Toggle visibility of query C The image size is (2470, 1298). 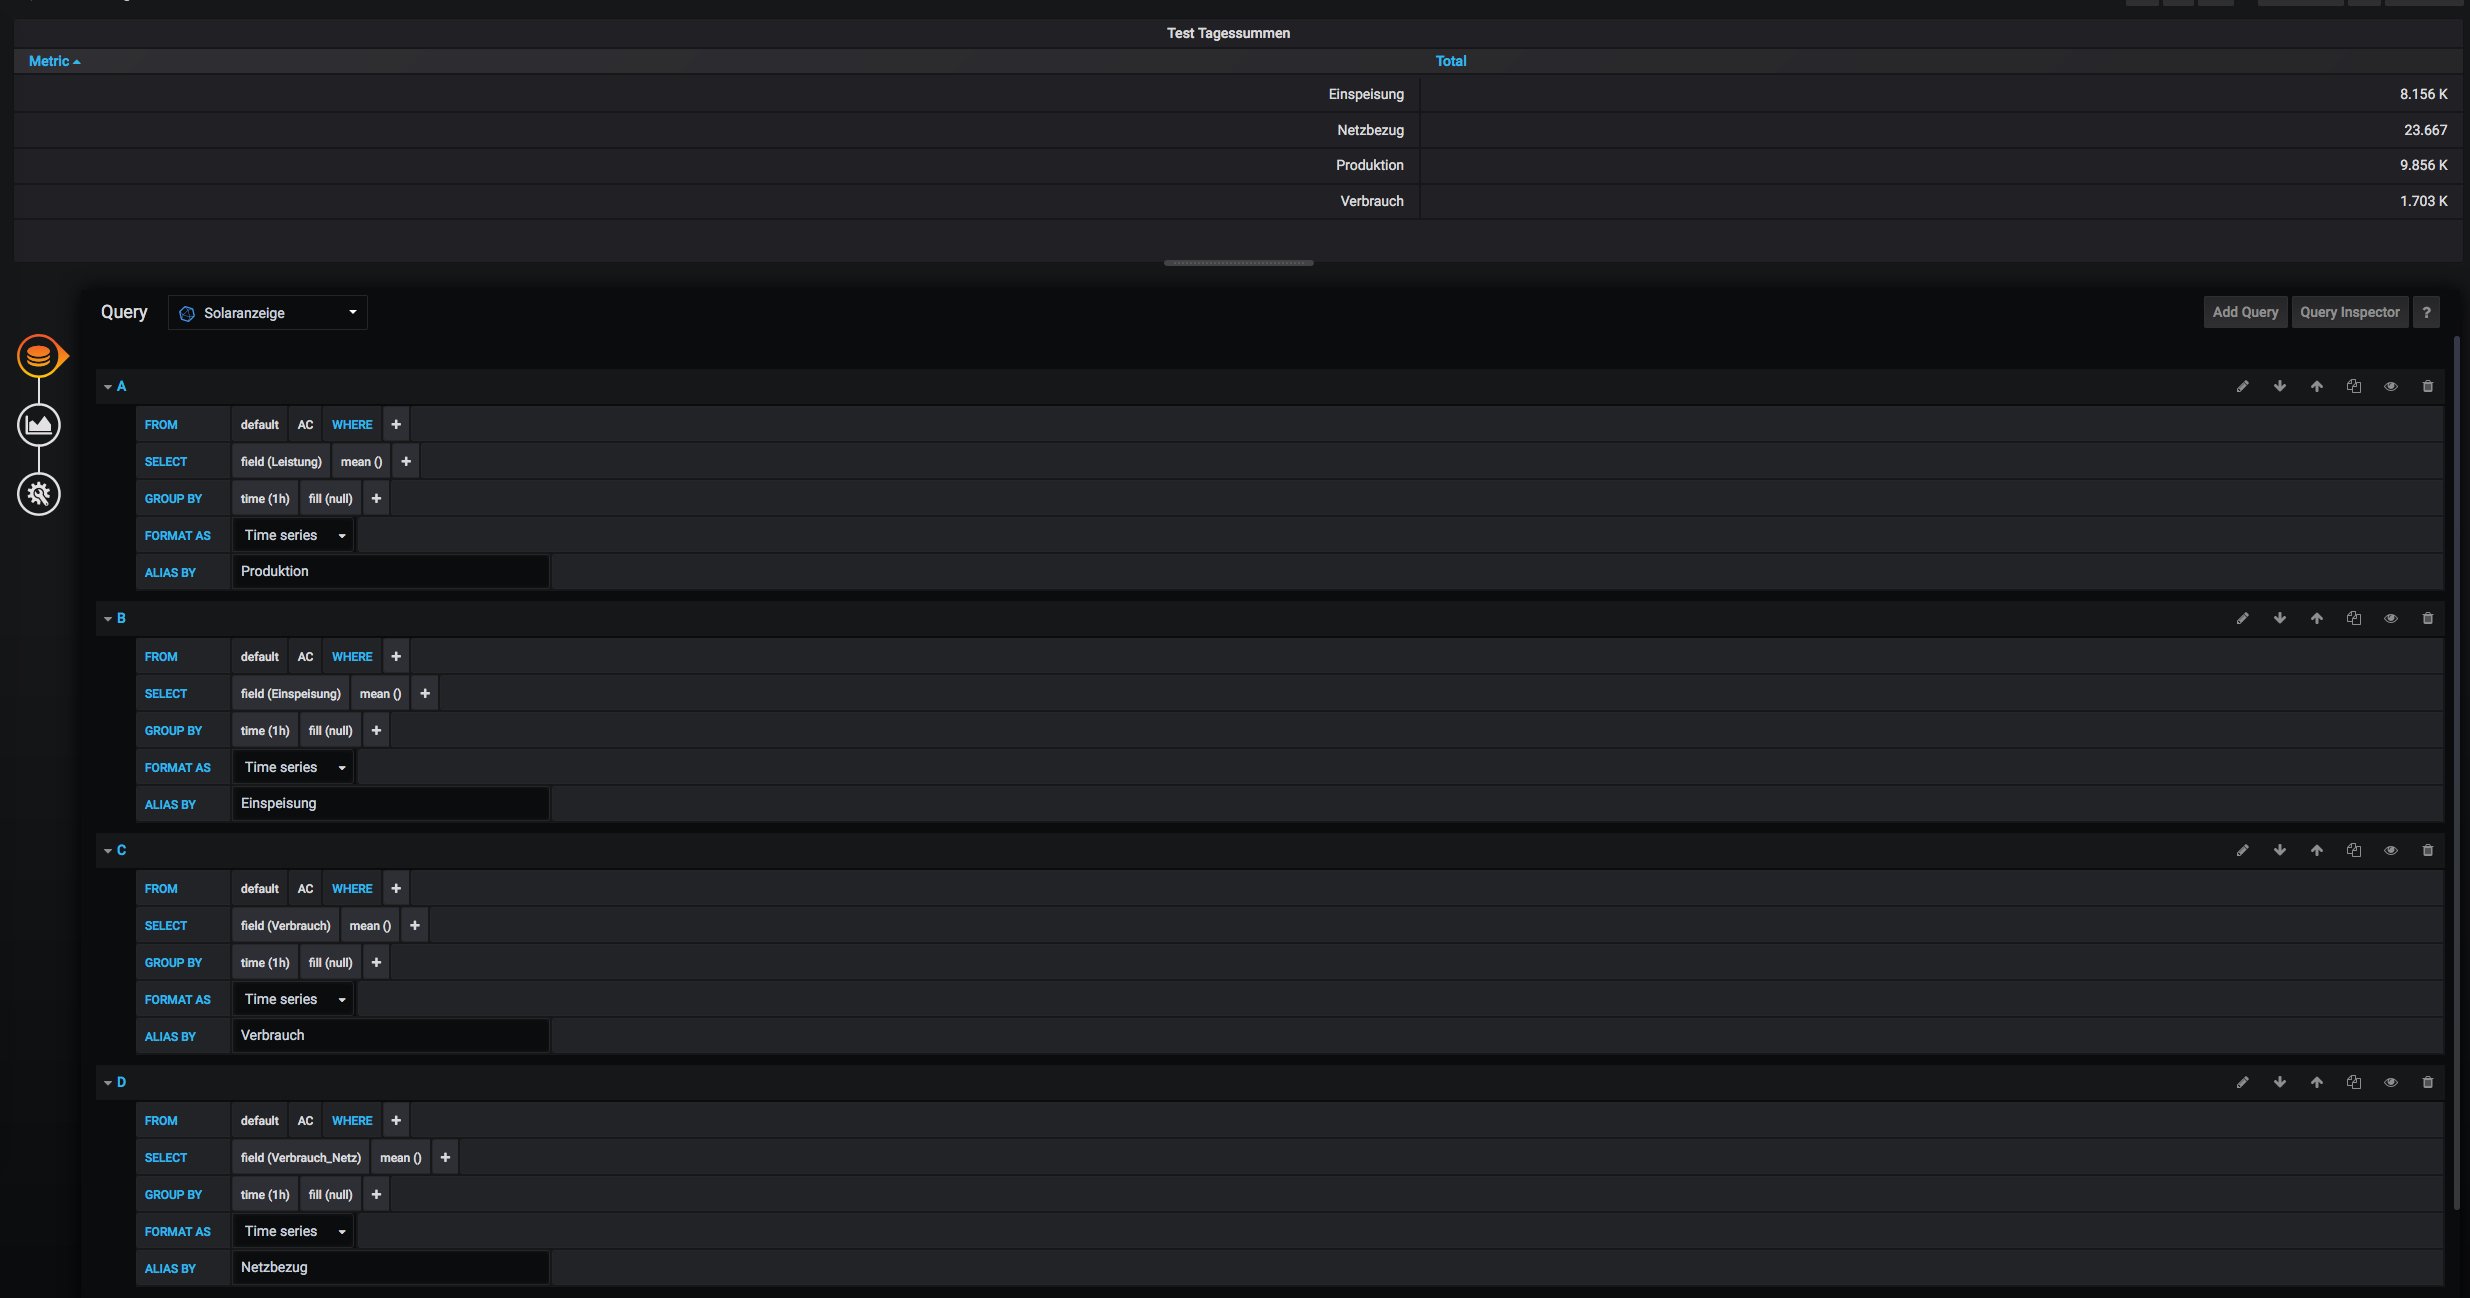[x=2390, y=851]
